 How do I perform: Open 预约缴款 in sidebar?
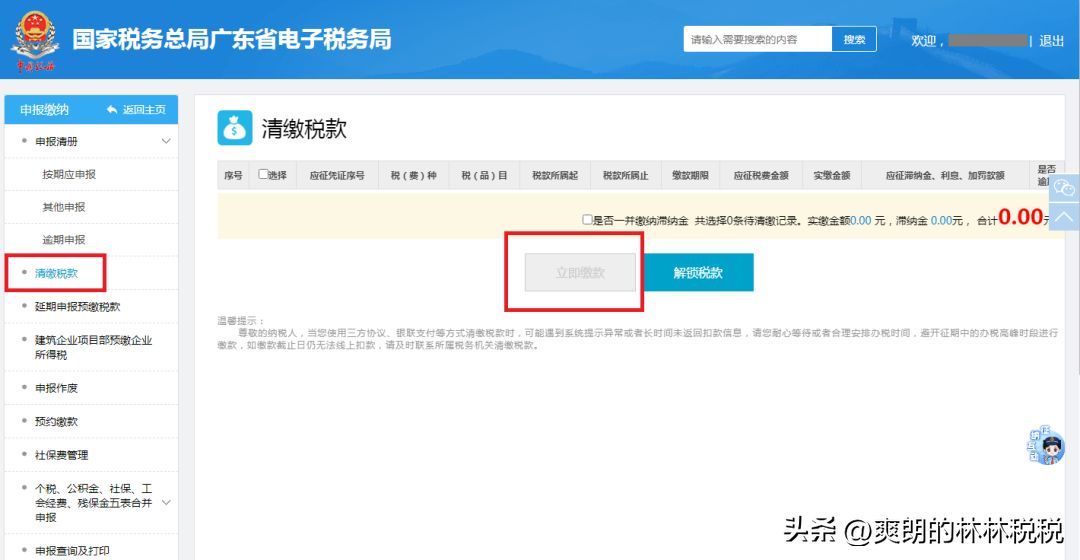pyautogui.click(x=56, y=422)
